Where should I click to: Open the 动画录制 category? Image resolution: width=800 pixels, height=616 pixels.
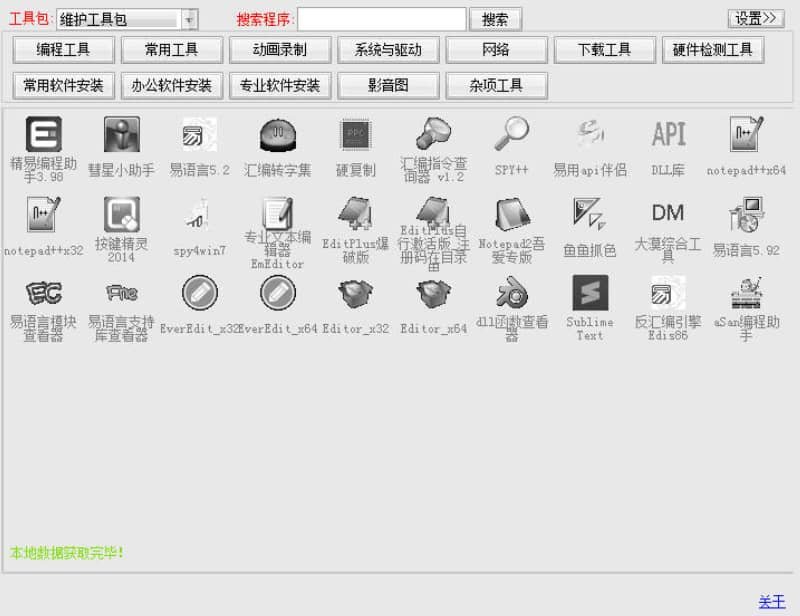point(280,50)
